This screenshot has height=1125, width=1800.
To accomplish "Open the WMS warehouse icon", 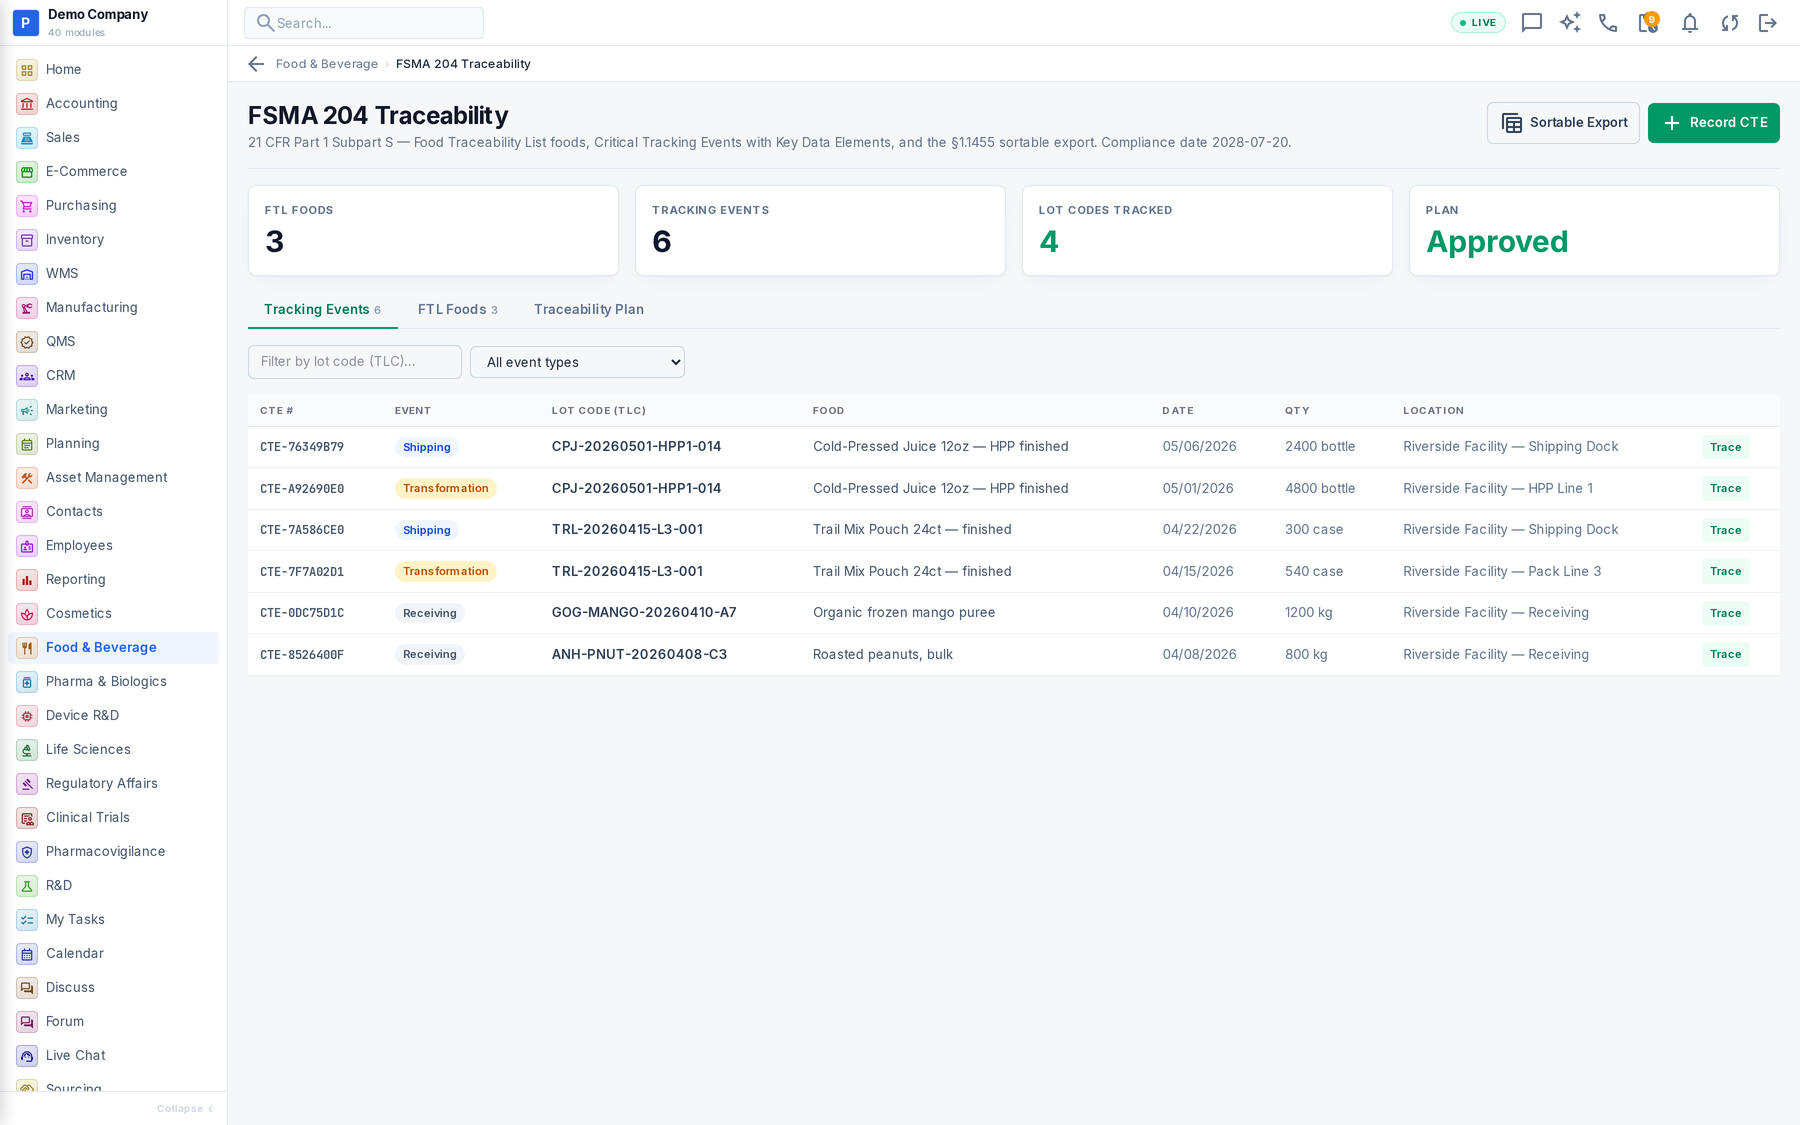I will click(x=27, y=274).
